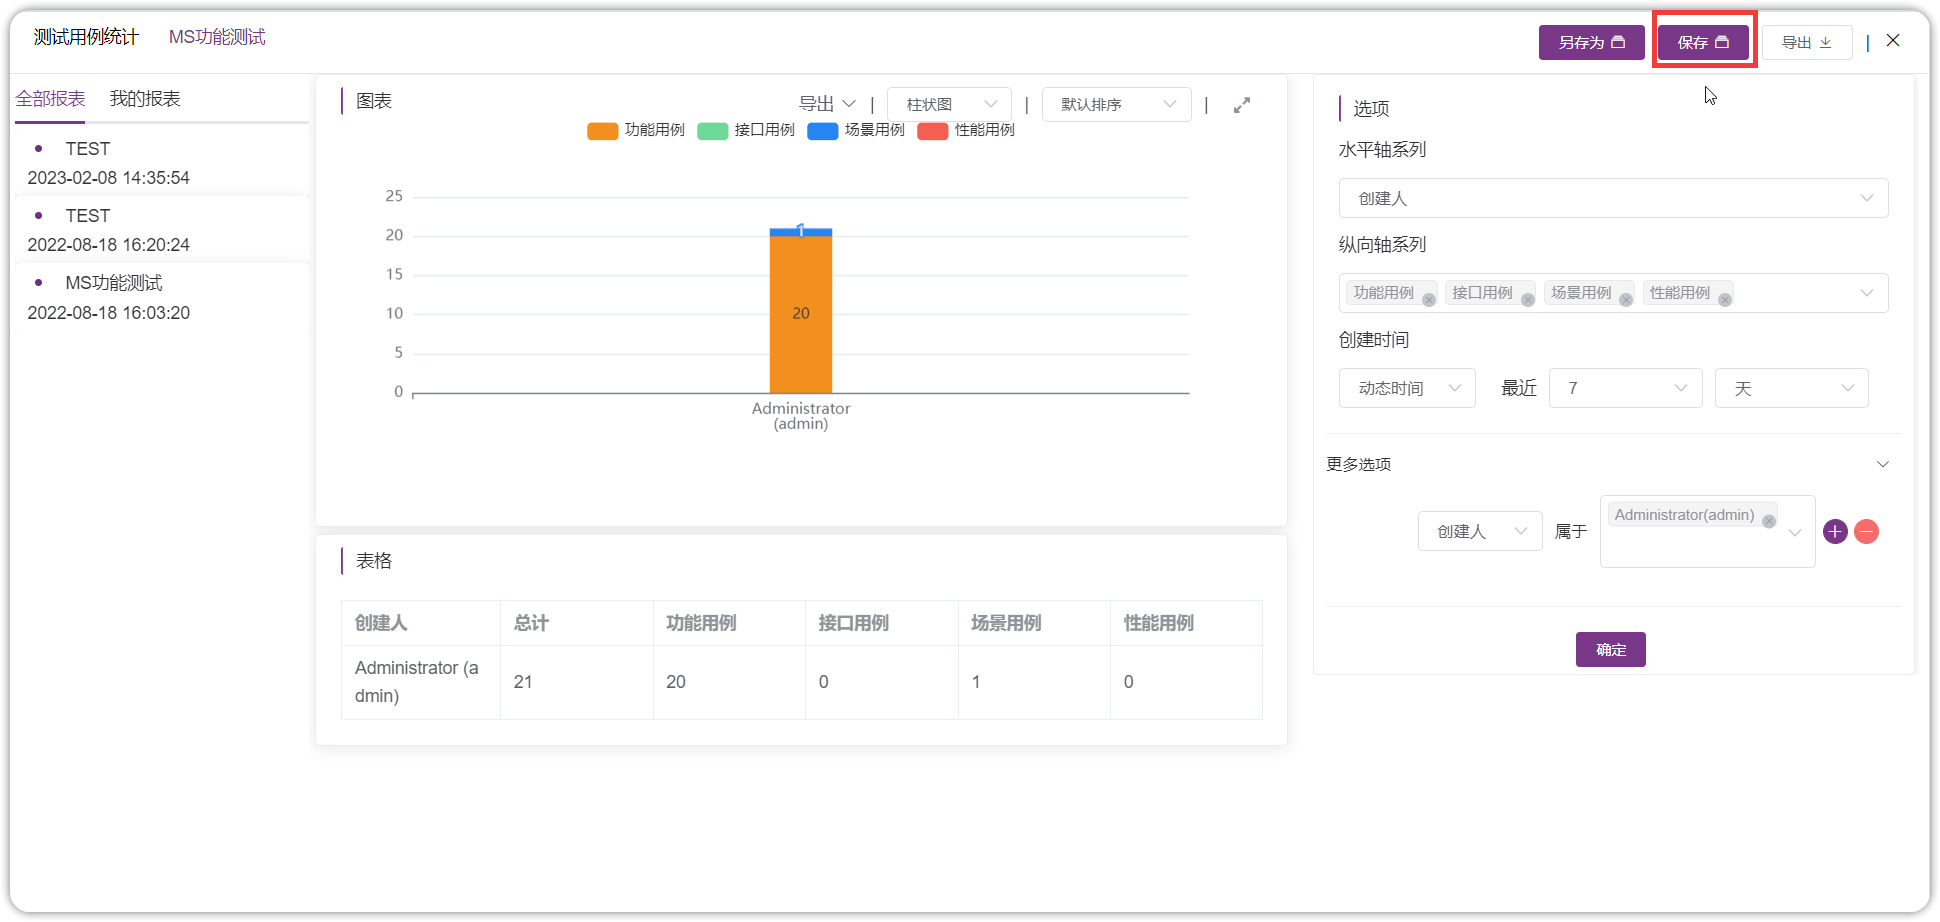Click the 另存为 button
The height and width of the screenshot is (922, 1940).
pos(1591,42)
